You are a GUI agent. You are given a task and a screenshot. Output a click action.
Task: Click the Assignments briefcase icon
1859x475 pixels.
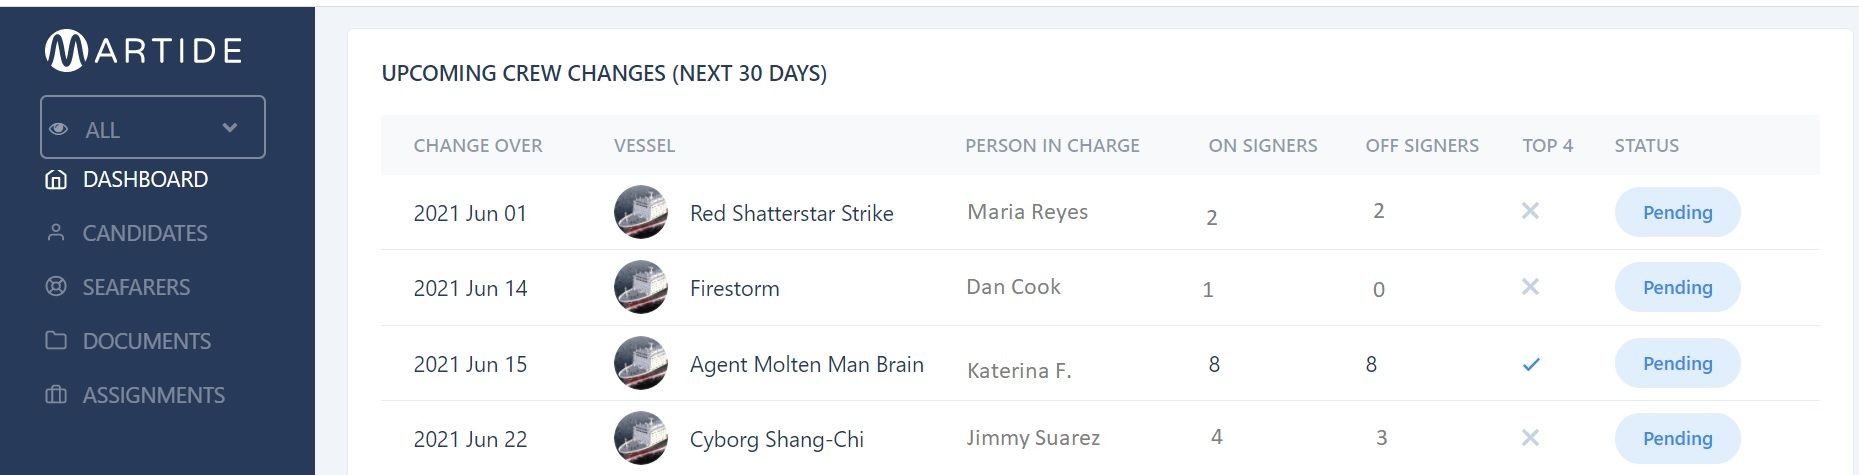(x=56, y=395)
